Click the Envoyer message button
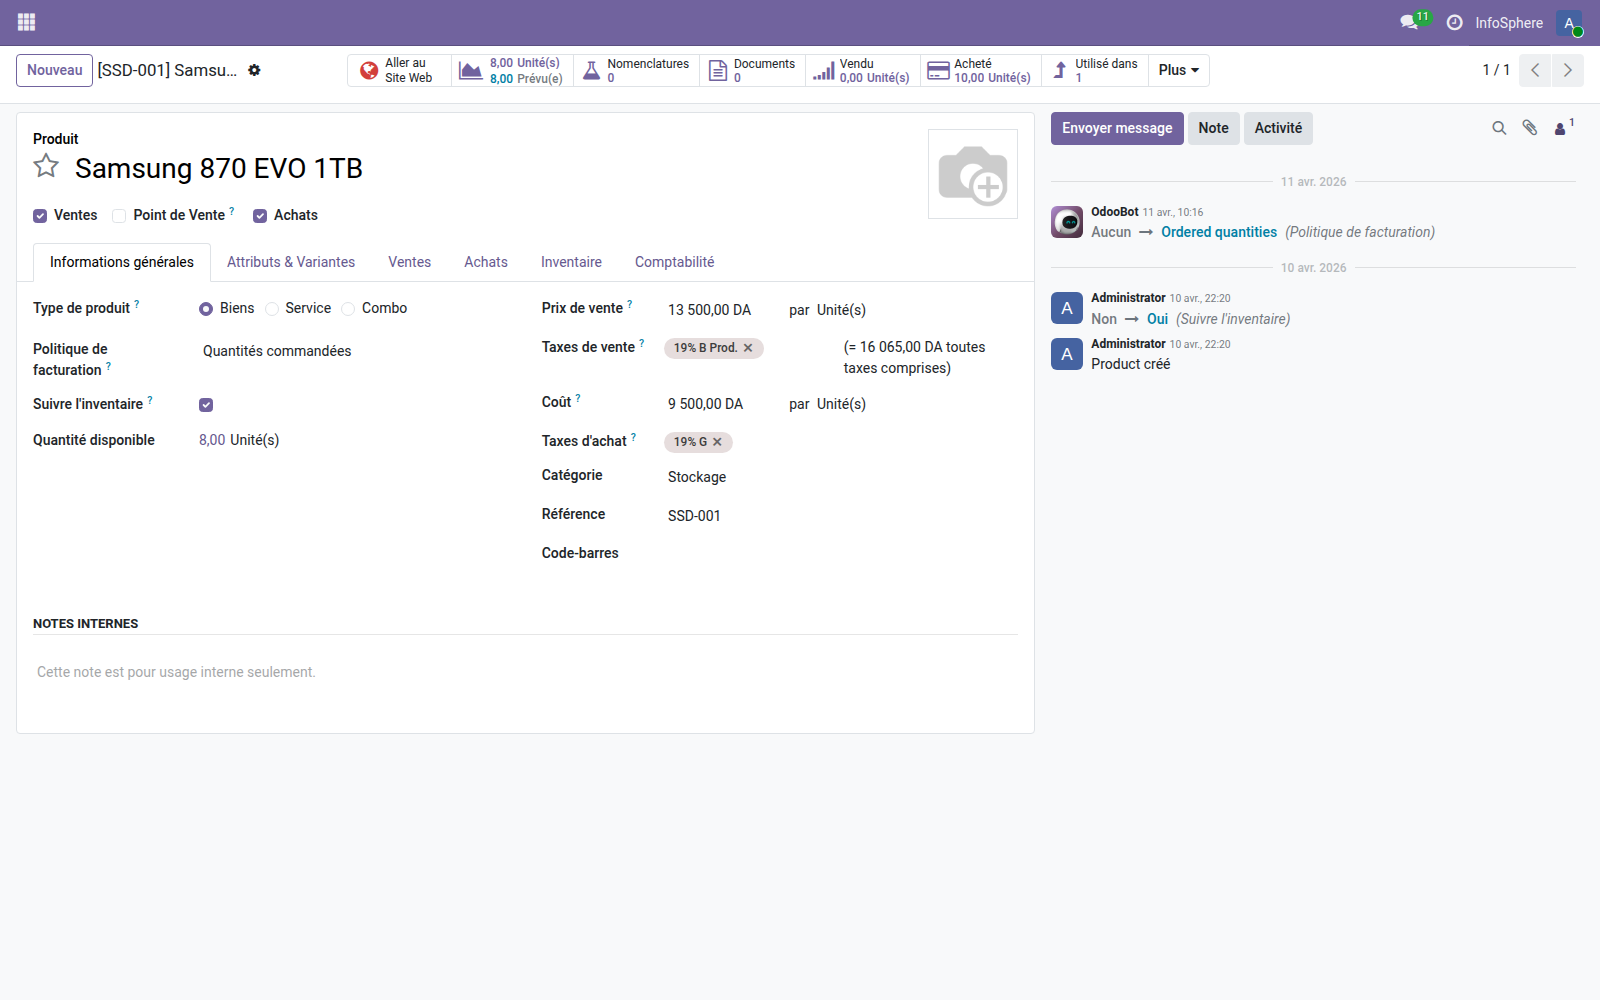Viewport: 1600px width, 1000px height. [x=1116, y=128]
